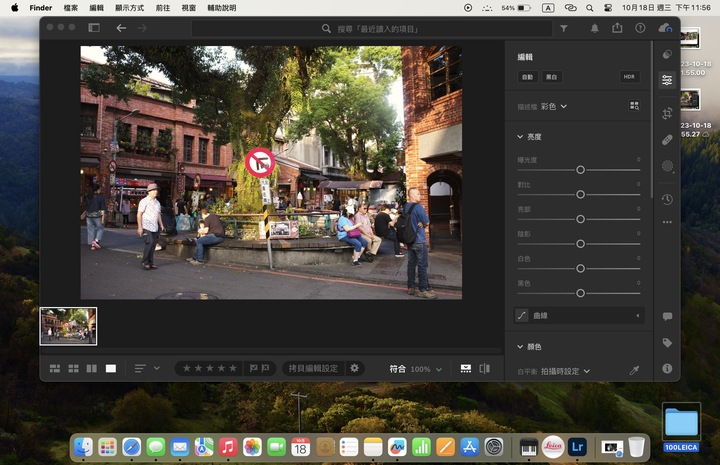Open Spotlight search in menu bar
This screenshot has height=465, width=720.
(590, 8)
